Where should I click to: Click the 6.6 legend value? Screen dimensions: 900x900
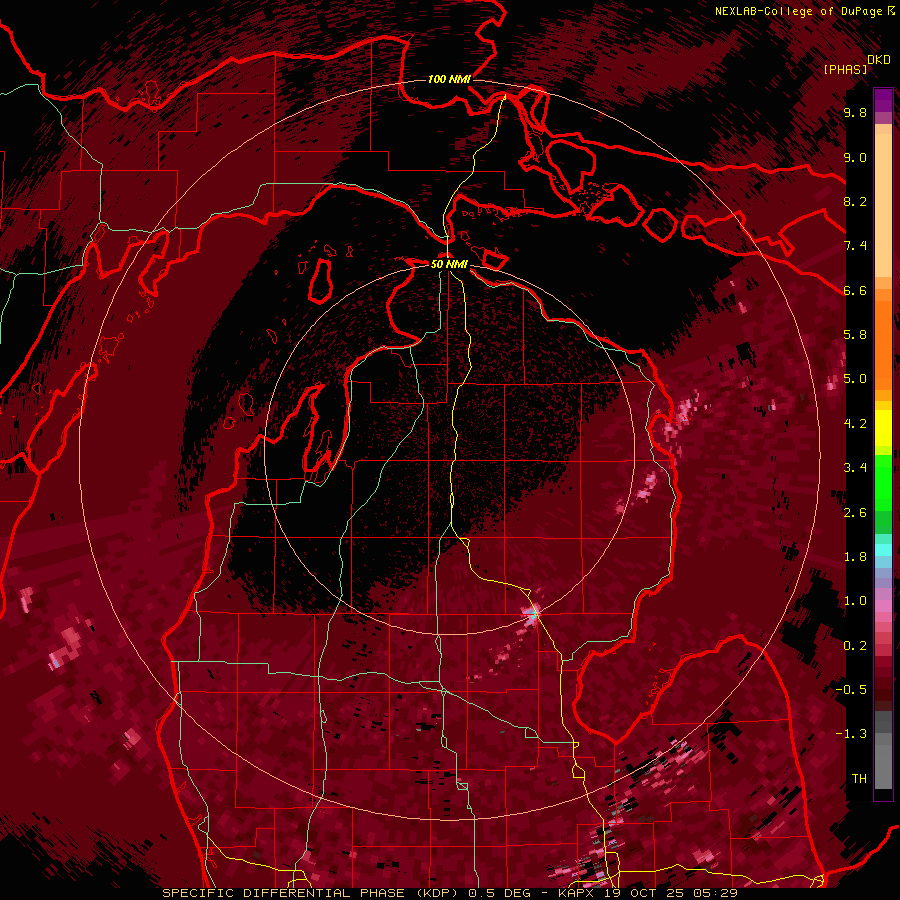tap(855, 290)
